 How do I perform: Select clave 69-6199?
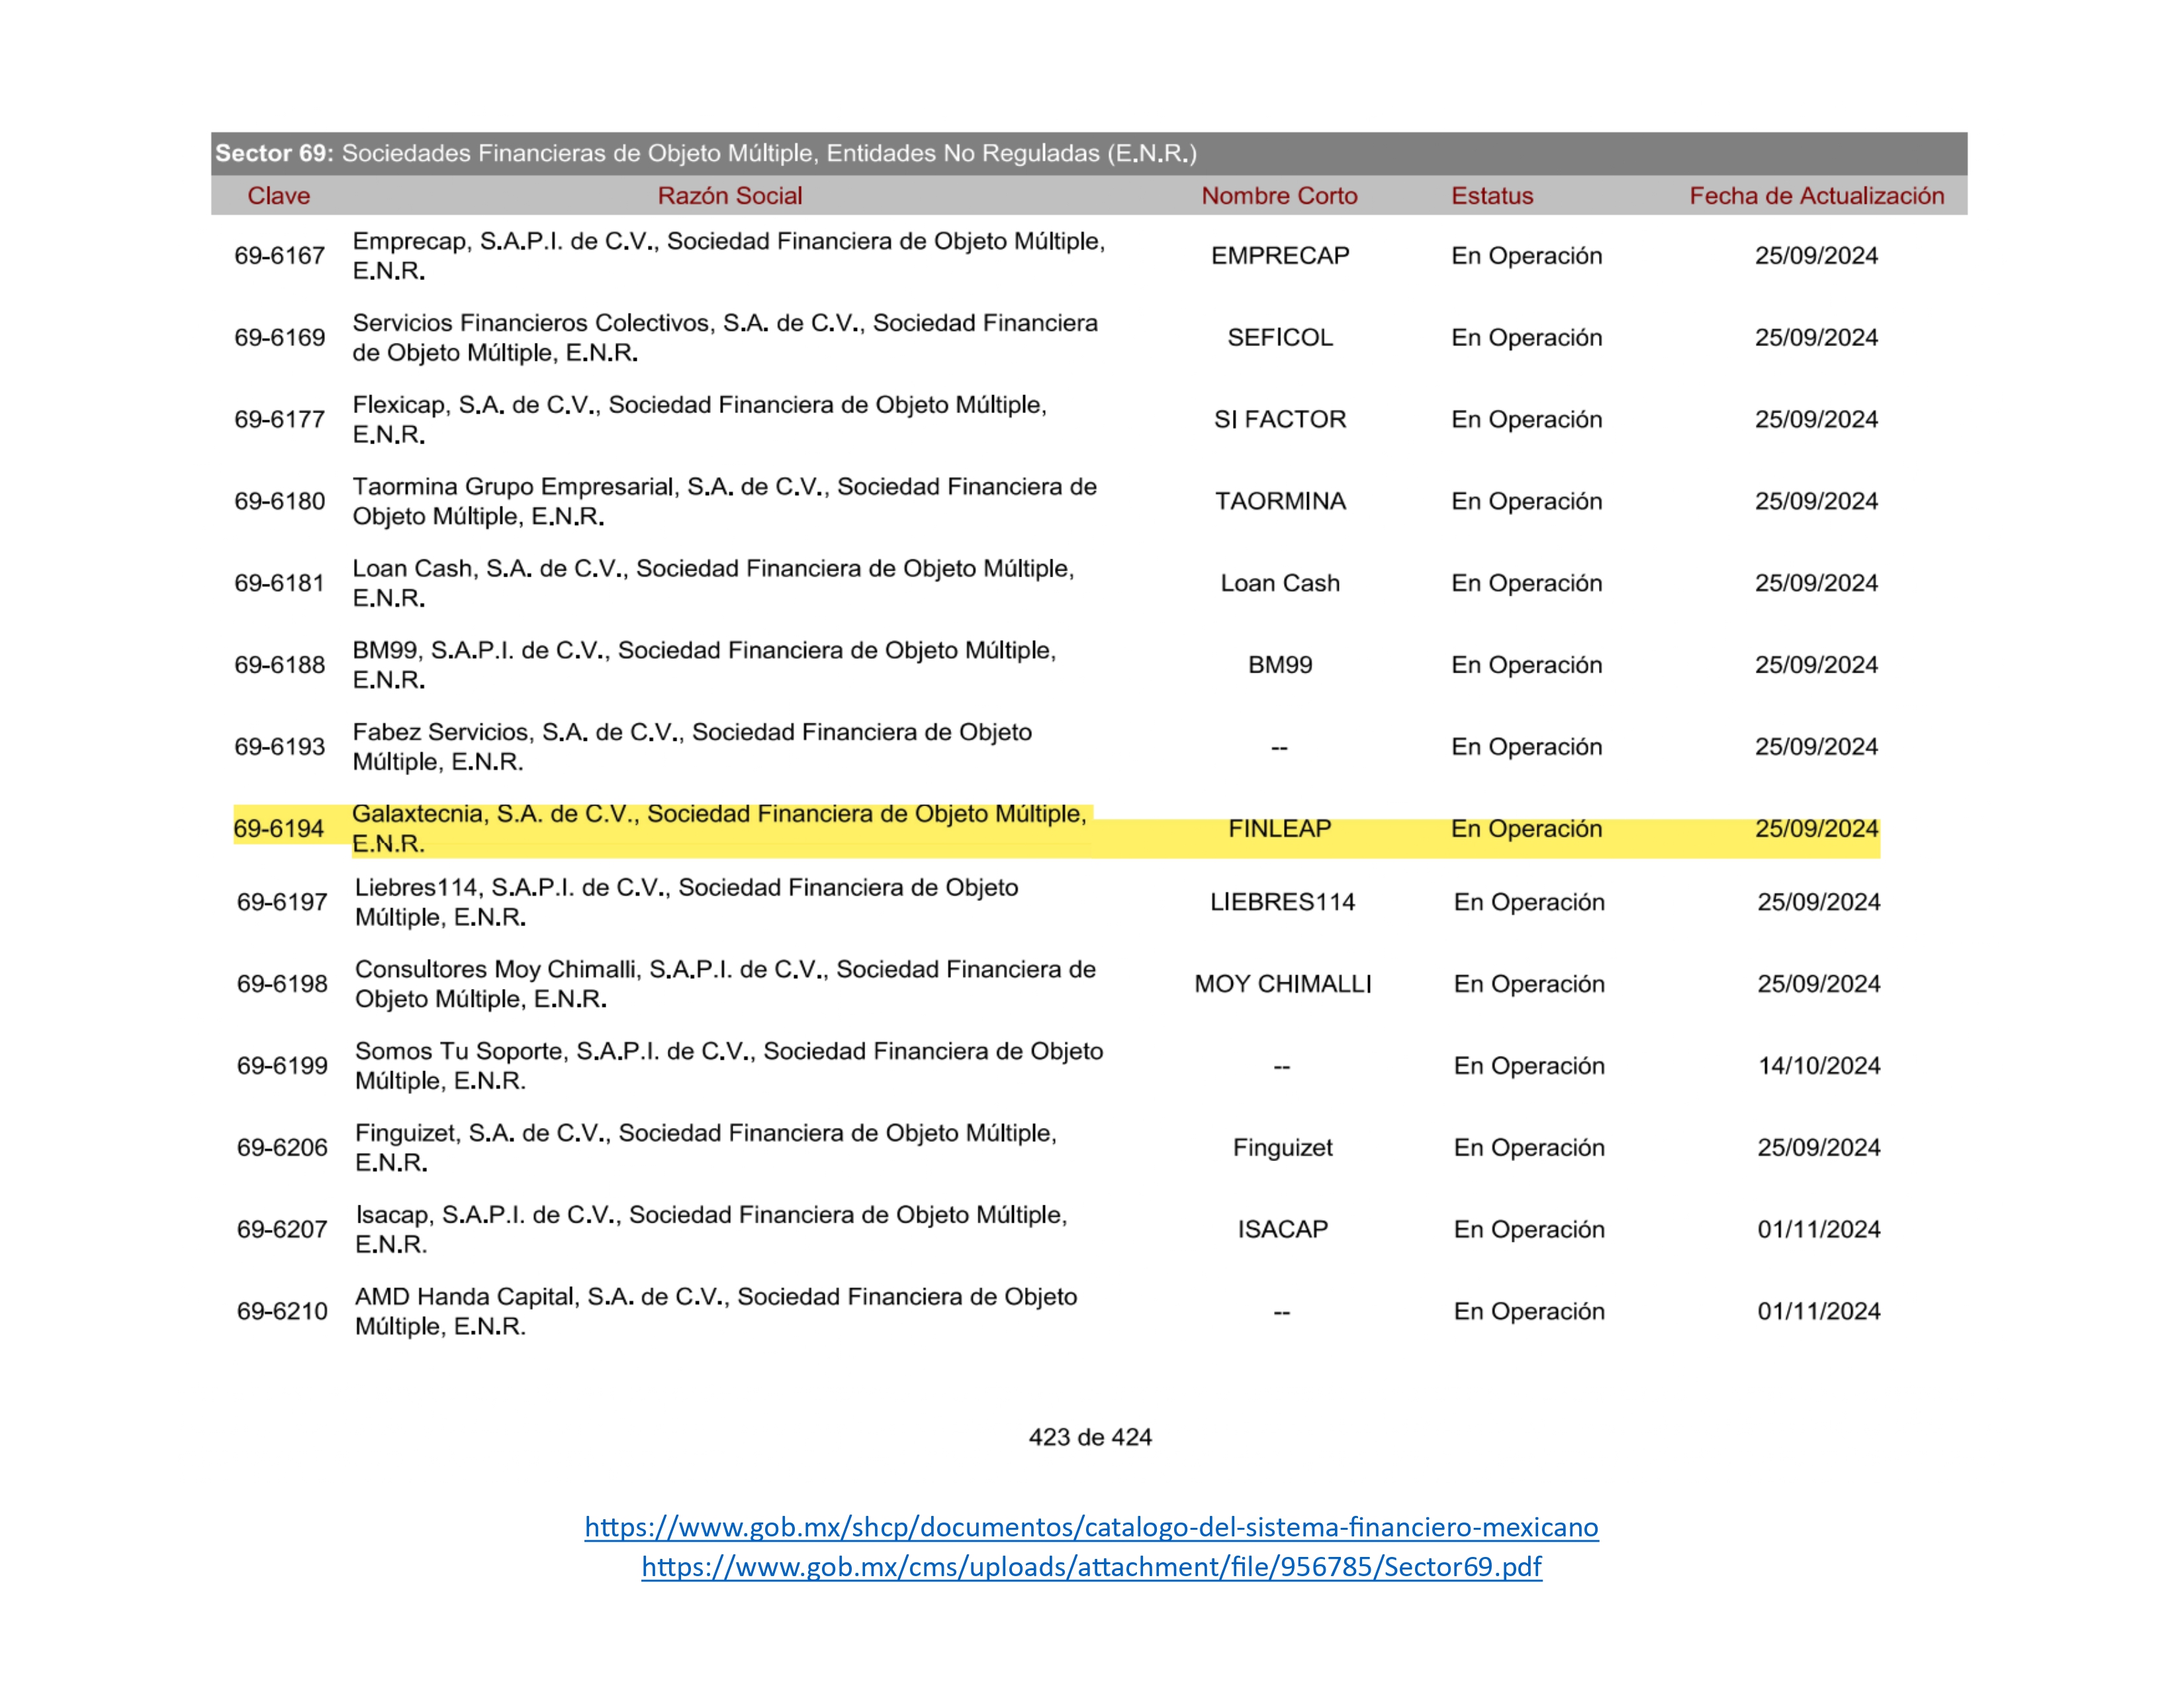coord(282,1067)
